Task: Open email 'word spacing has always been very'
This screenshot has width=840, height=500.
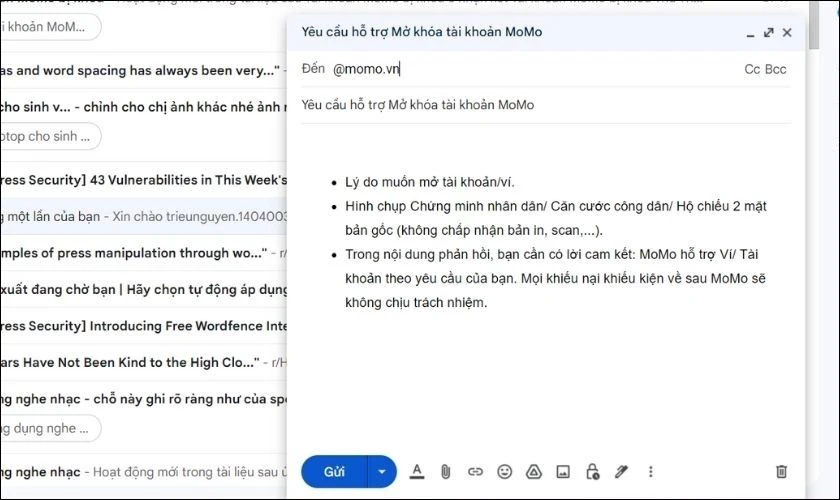Action: coord(144,71)
